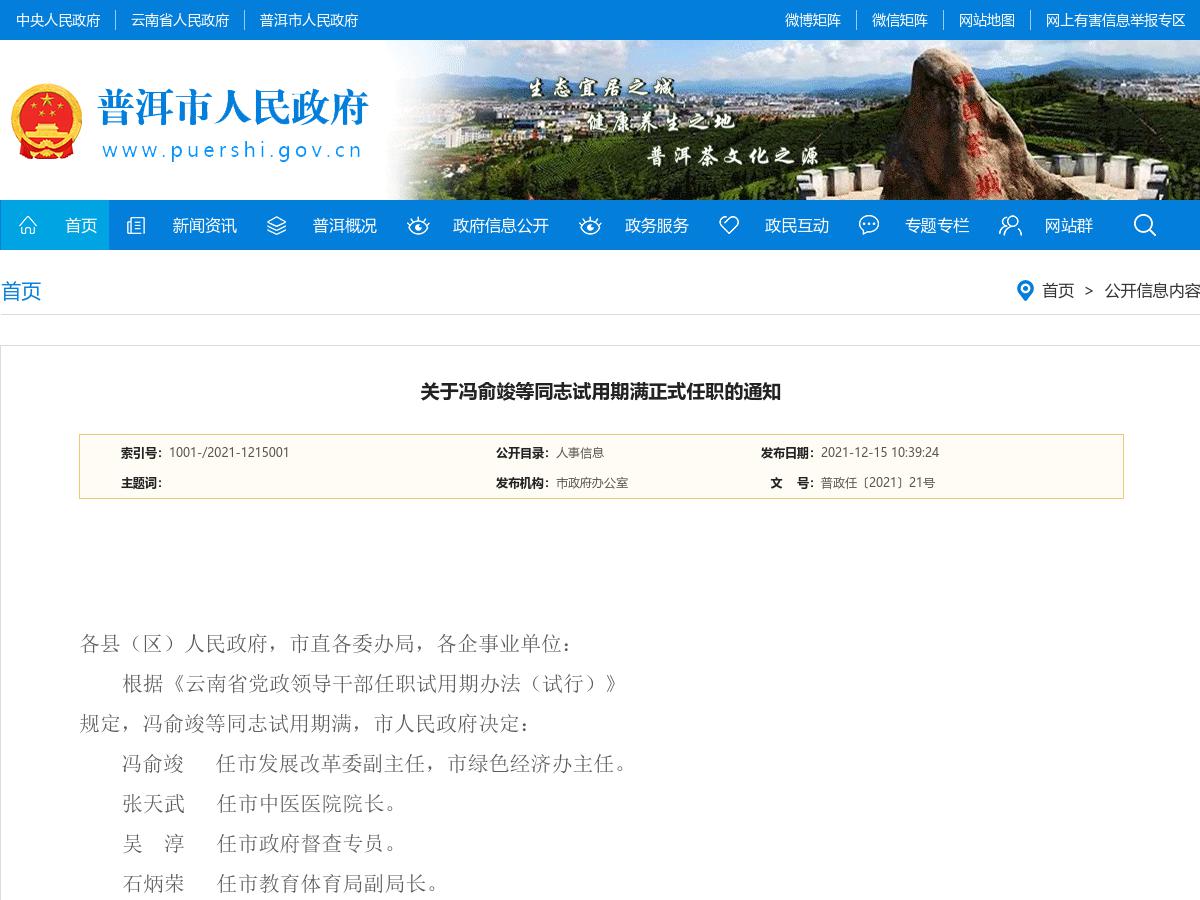Open the 中央人民政府 link

pos(58,20)
